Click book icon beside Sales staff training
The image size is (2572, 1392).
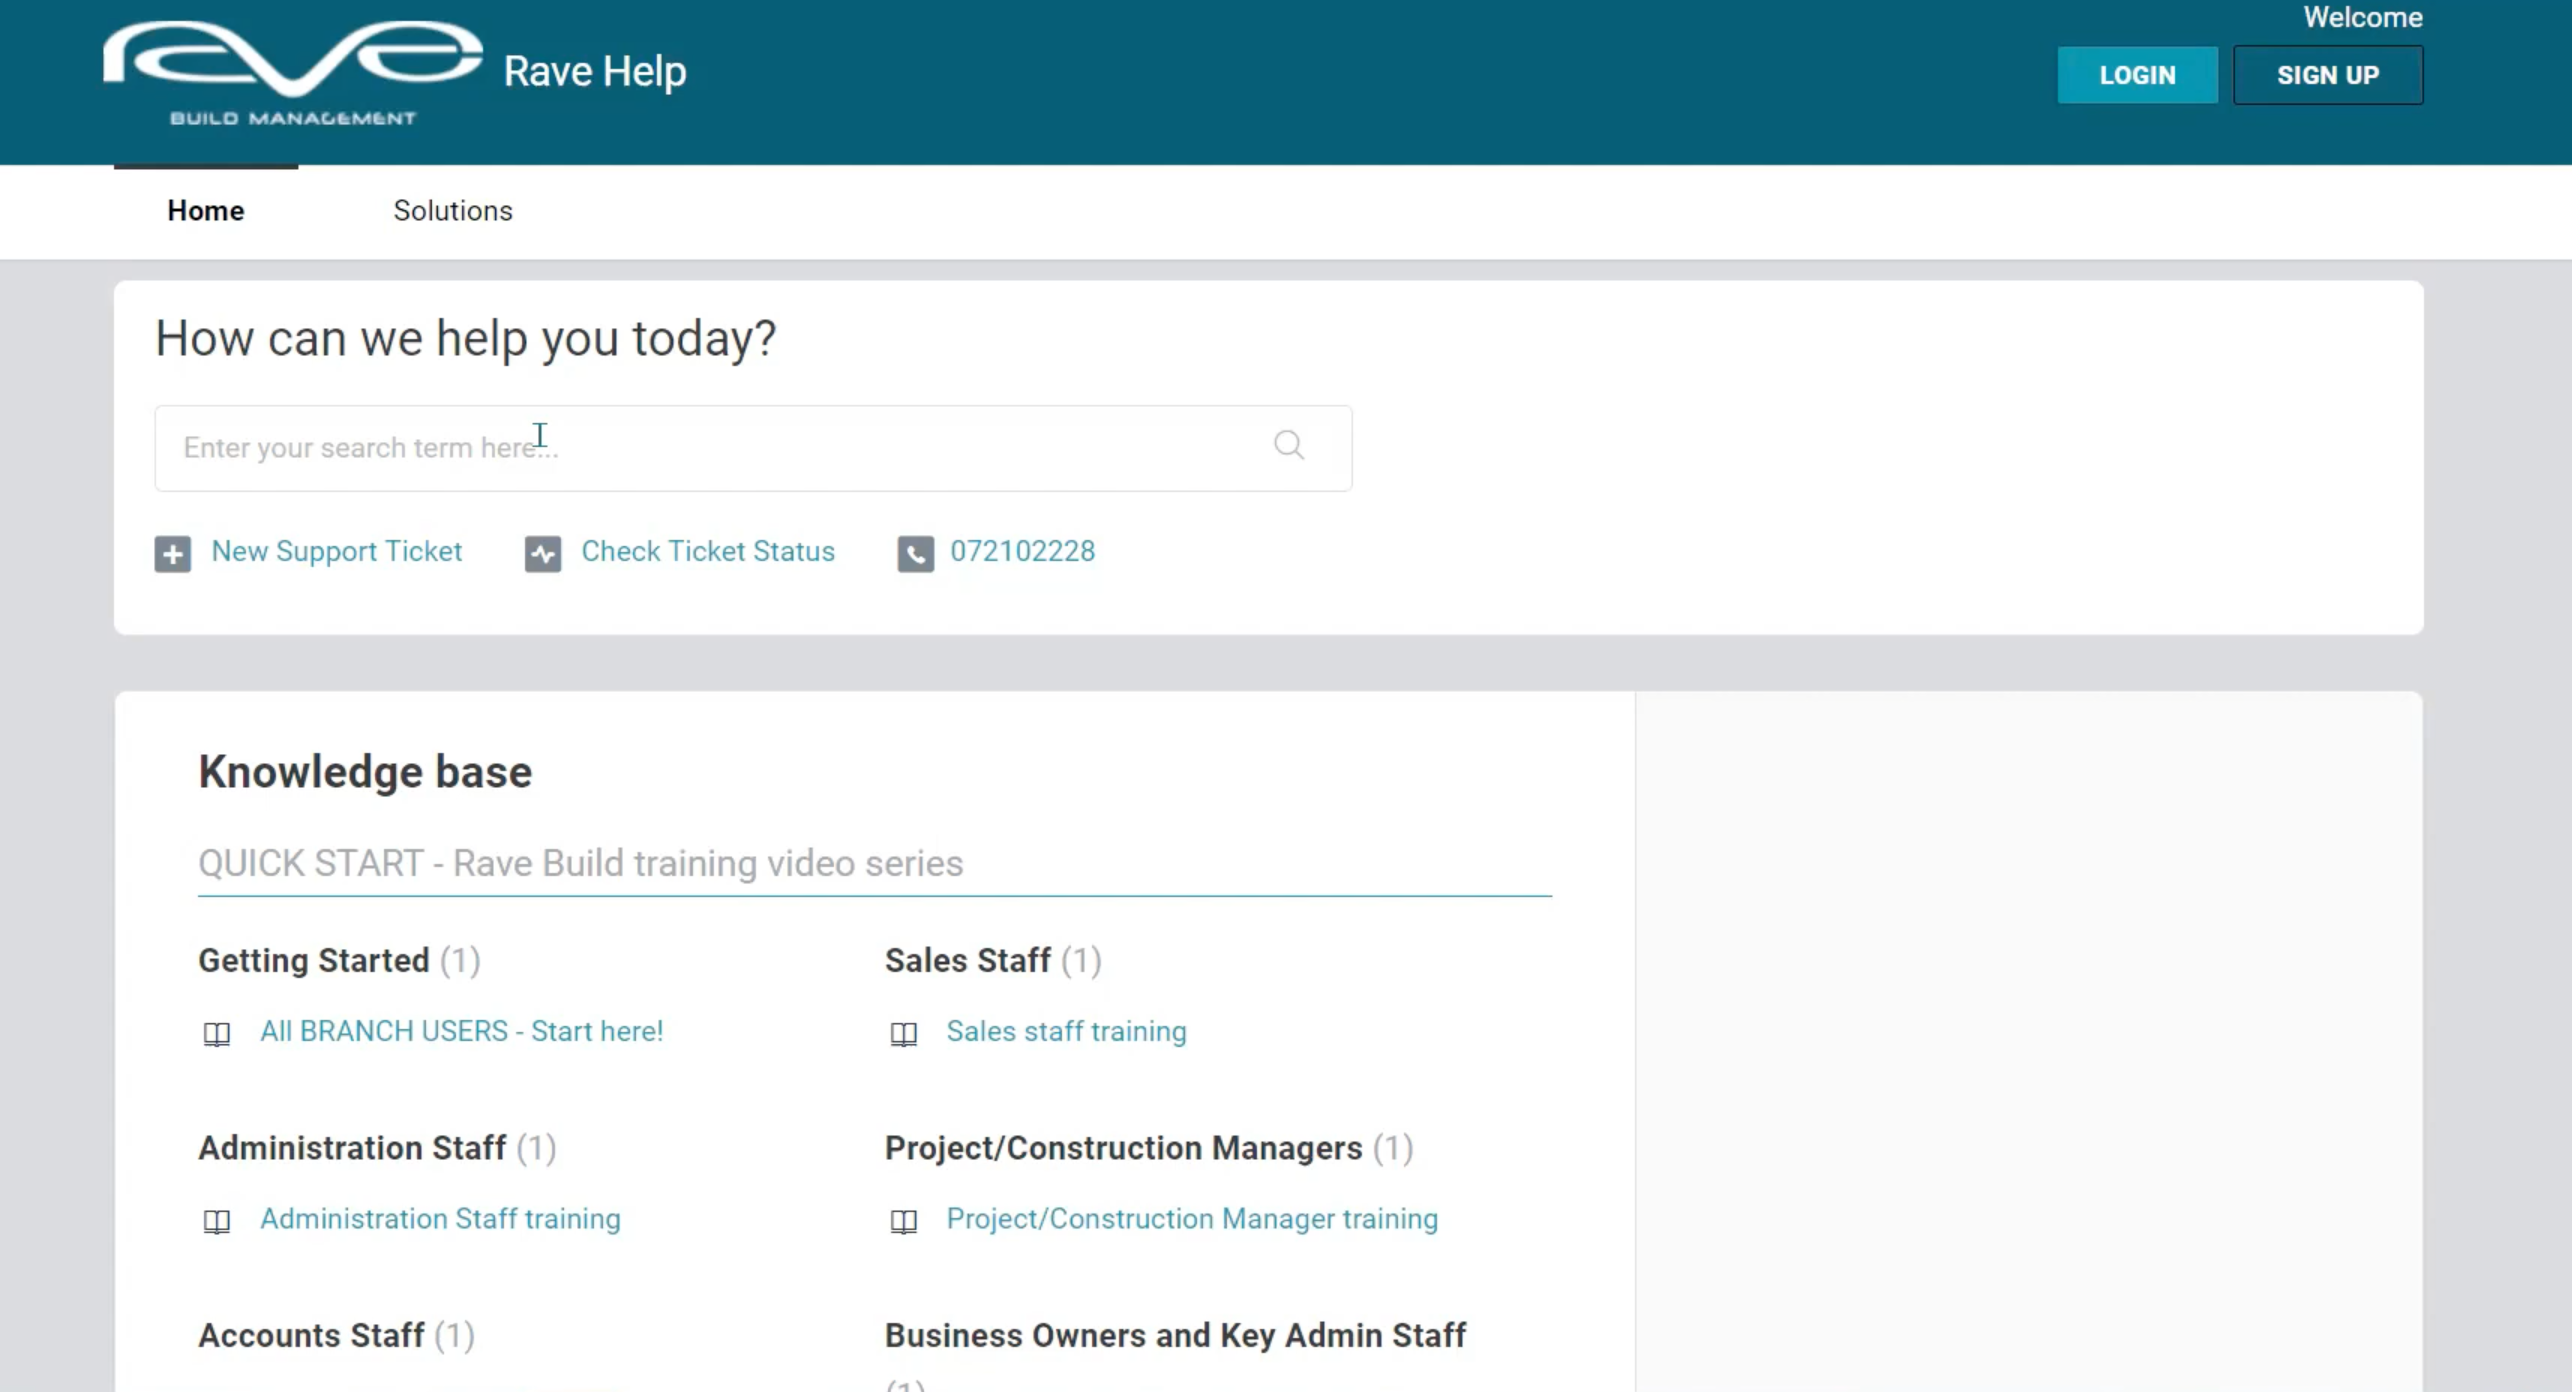click(903, 1033)
